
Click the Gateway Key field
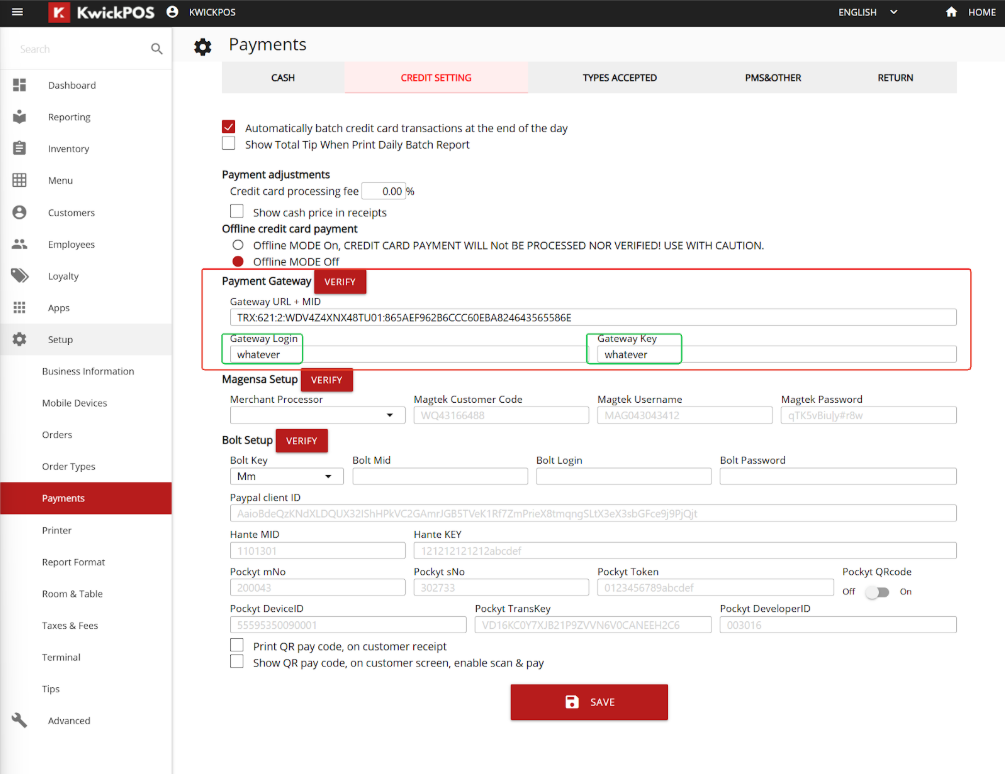[777, 354]
